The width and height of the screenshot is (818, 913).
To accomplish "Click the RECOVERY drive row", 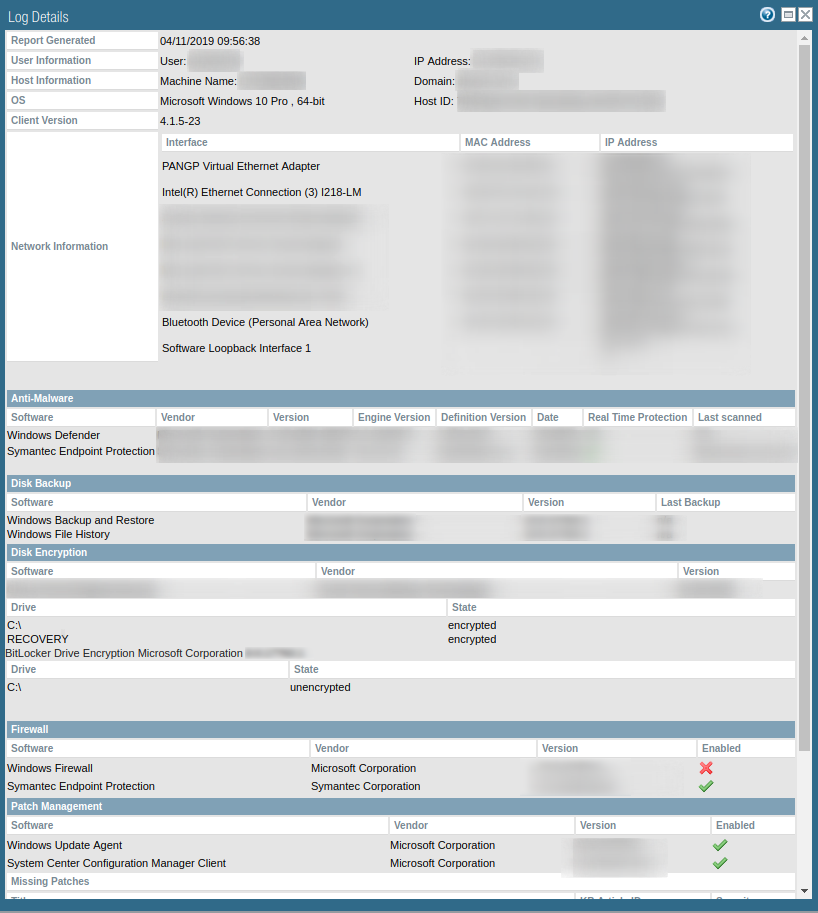I will pos(38,639).
